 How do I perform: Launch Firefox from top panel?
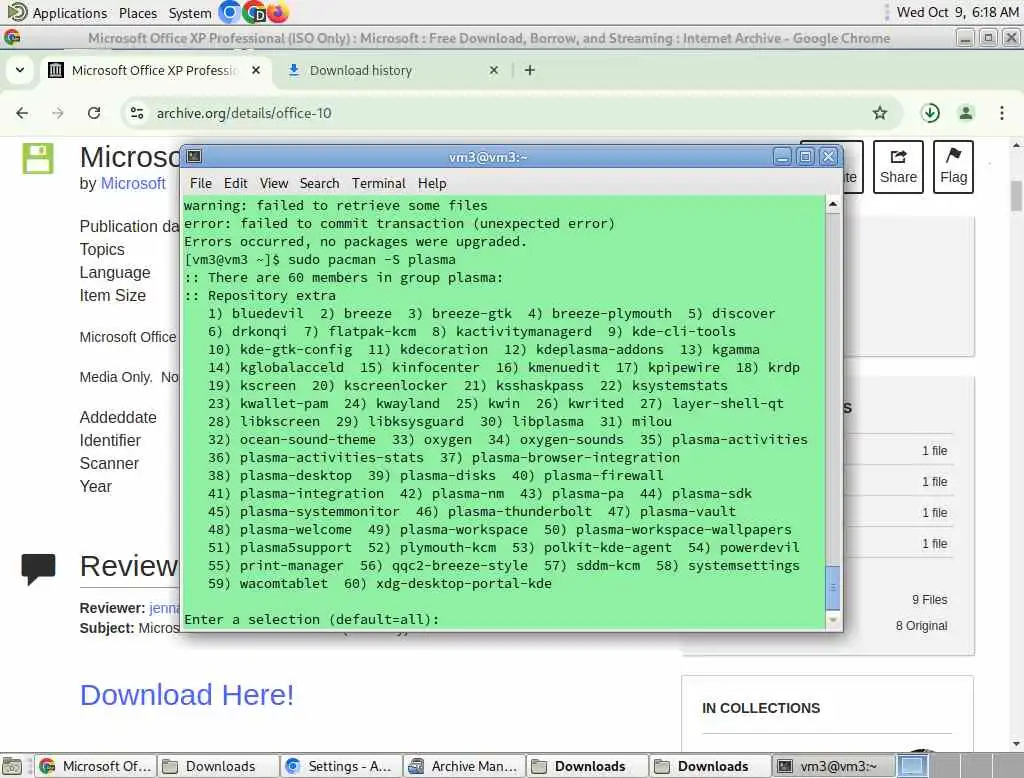(x=278, y=12)
